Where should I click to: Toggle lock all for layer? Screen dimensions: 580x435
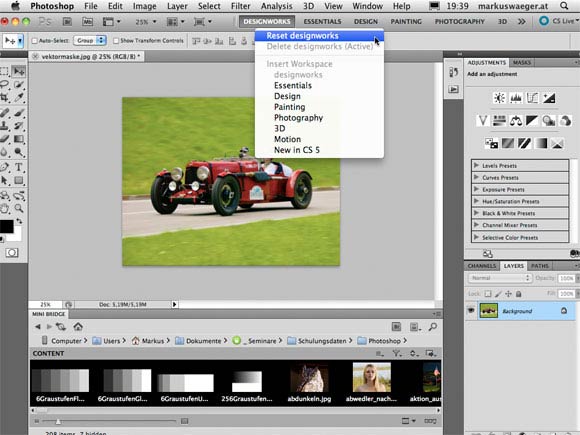pos(519,294)
